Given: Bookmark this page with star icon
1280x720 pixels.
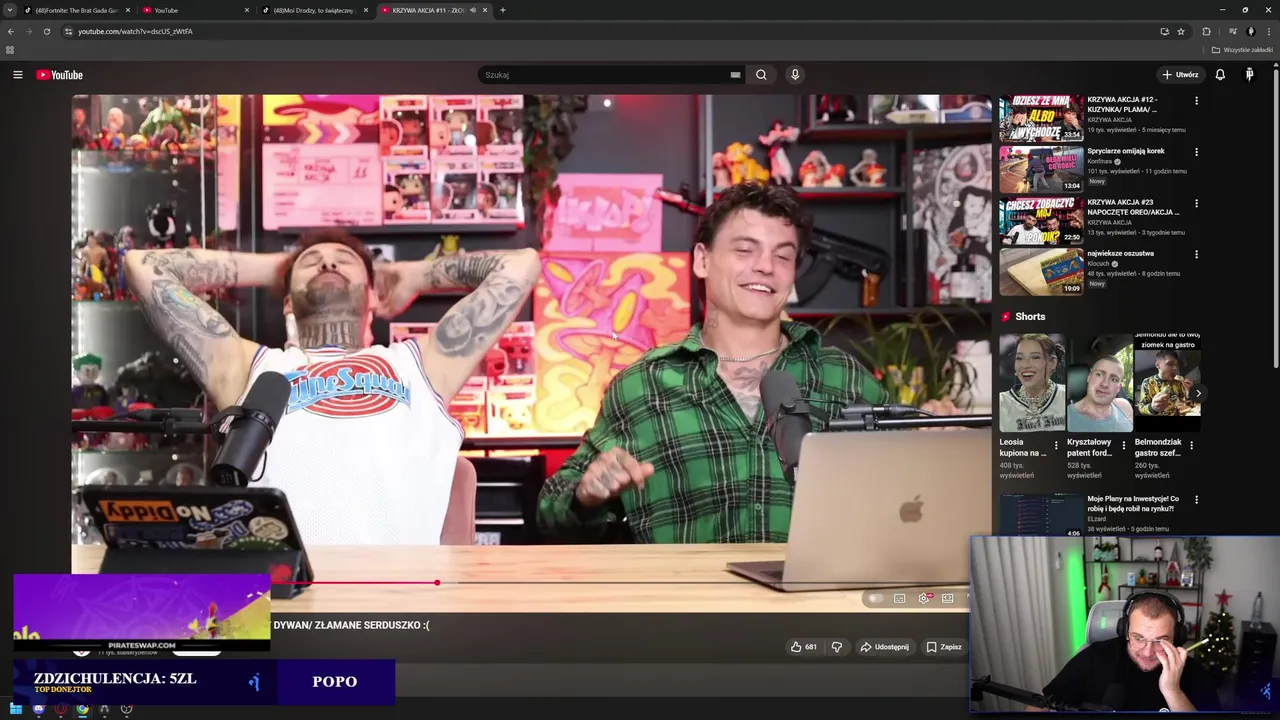Looking at the screenshot, I should [x=1181, y=31].
